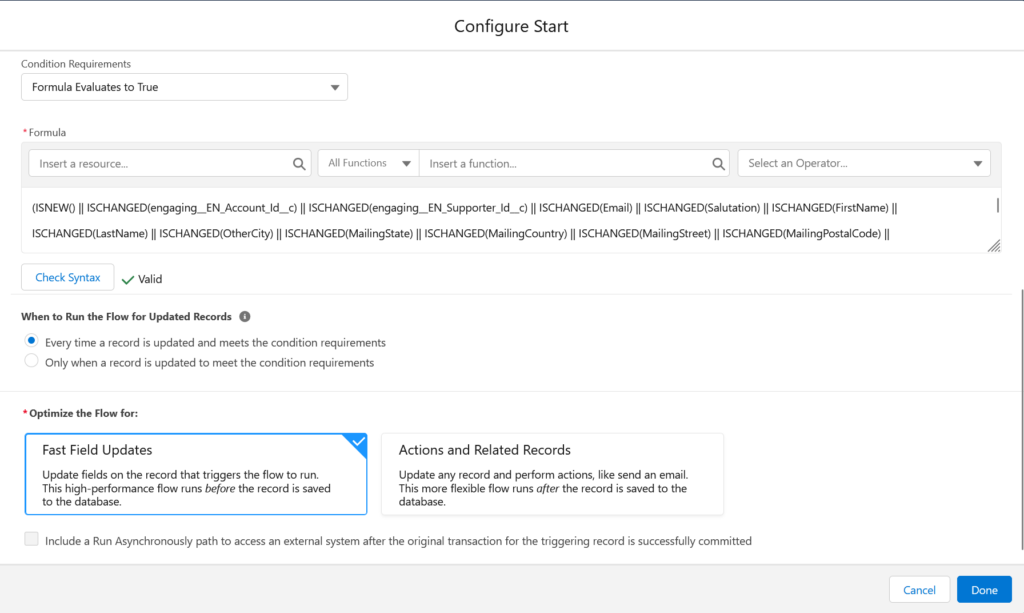The width and height of the screenshot is (1024, 613).
Task: Choose the Actions and Related Records tile
Action: [552, 474]
